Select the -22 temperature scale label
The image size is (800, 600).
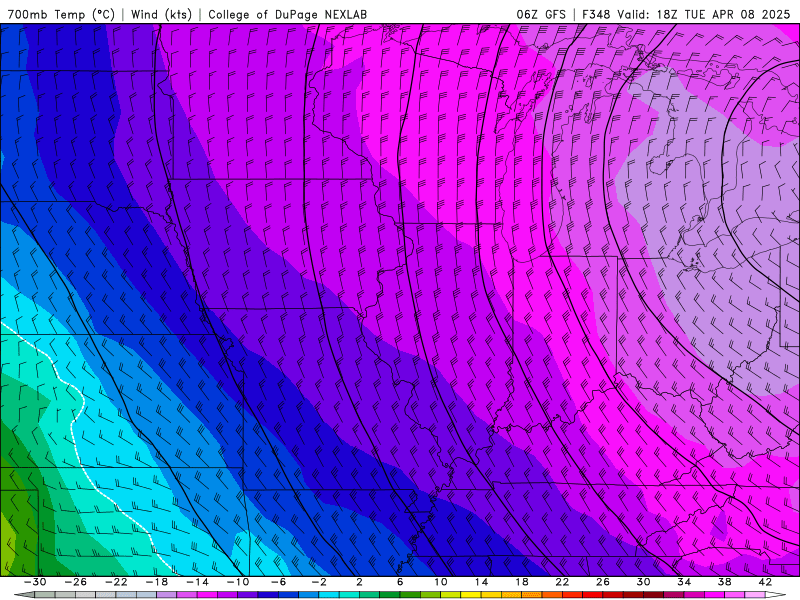pos(116,582)
